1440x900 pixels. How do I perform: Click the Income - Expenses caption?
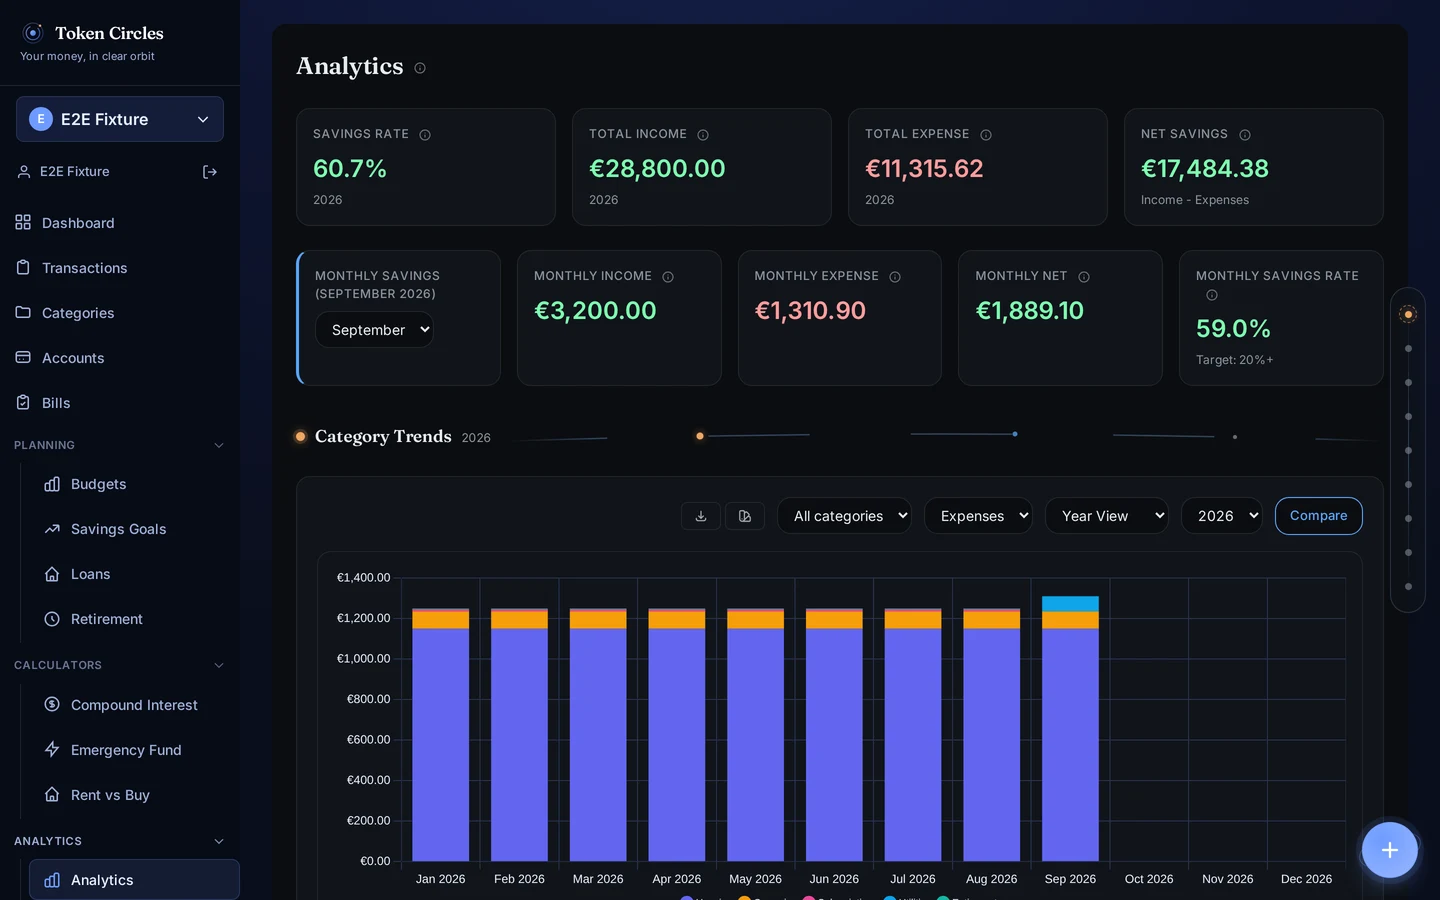[x=1195, y=200]
